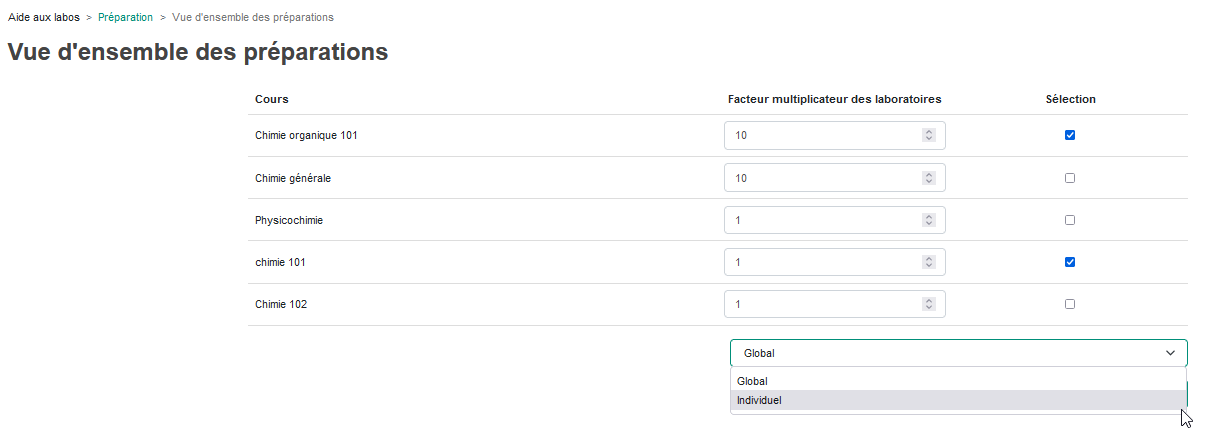
Task: Uncheck the Chimie organique 101 selection checkbox
Action: click(1070, 135)
